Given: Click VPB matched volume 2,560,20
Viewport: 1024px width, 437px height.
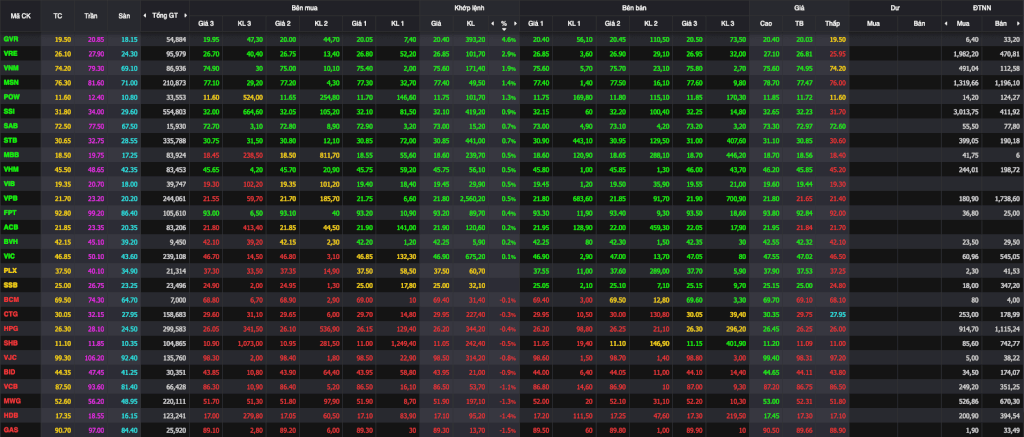Looking at the screenshot, I should [x=471, y=198].
